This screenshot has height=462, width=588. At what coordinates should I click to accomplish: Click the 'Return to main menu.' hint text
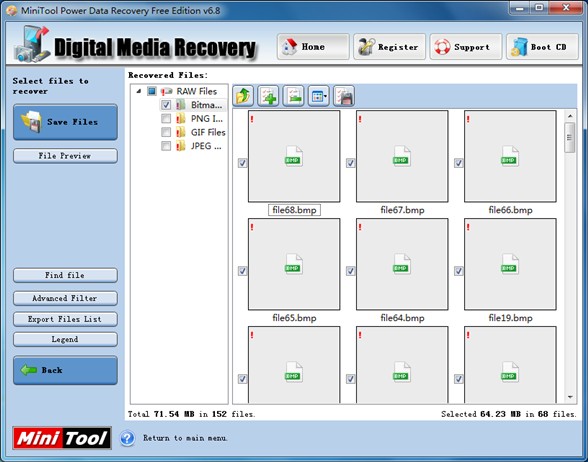click(185, 438)
